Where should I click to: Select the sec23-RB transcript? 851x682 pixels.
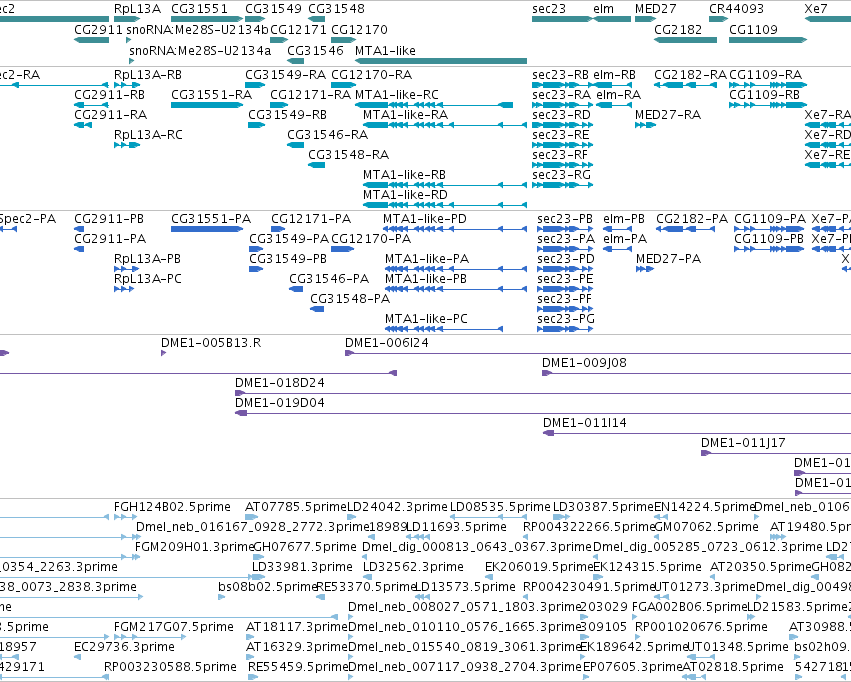(563, 85)
